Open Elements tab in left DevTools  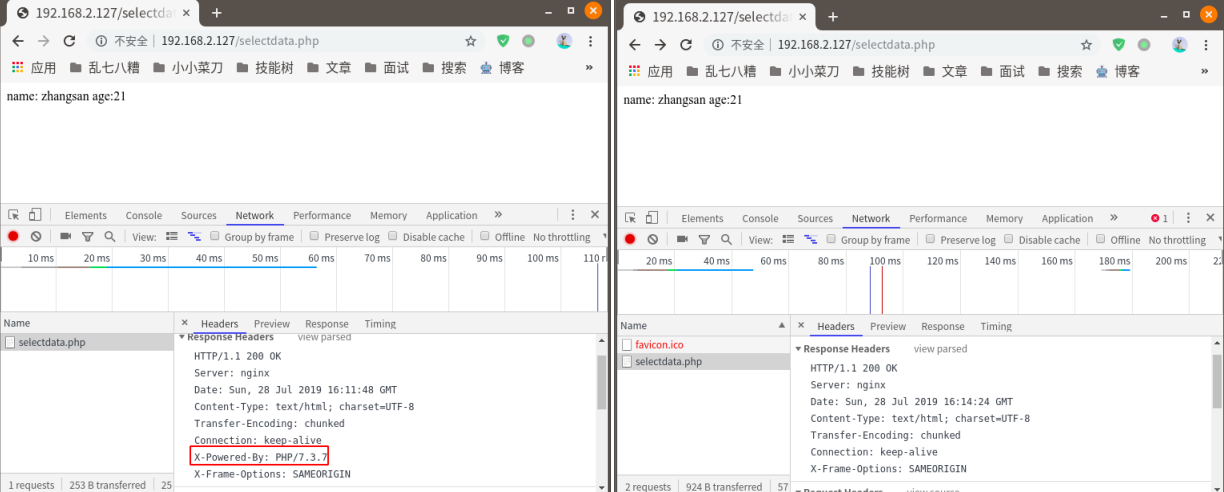tap(86, 215)
